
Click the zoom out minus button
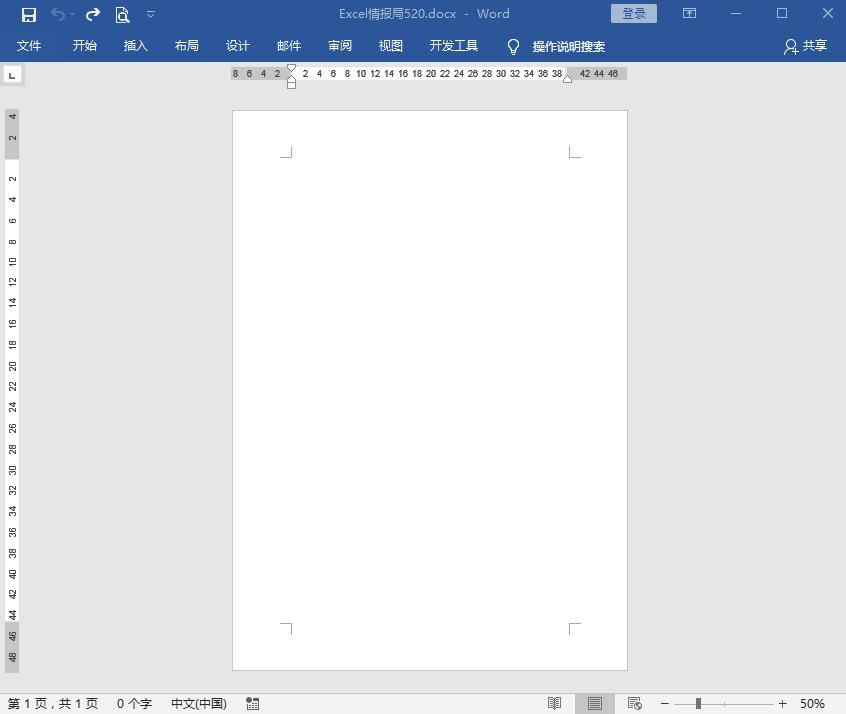[x=665, y=704]
